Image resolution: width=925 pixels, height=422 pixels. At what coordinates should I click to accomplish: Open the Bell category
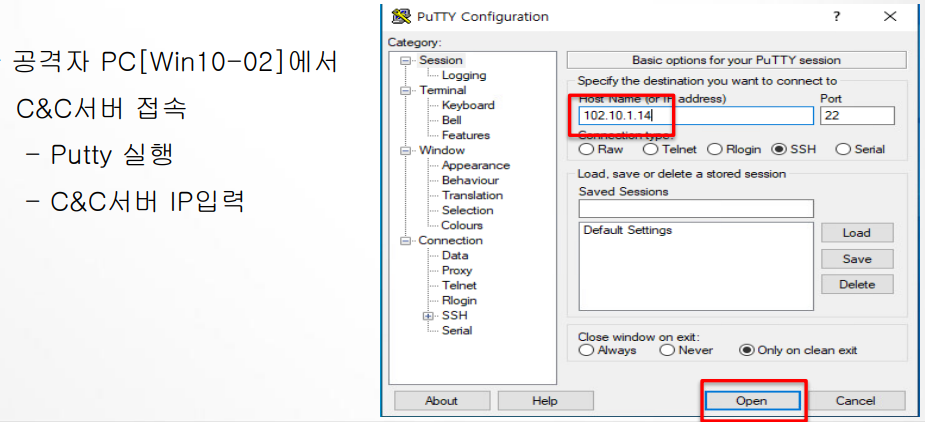tap(451, 120)
